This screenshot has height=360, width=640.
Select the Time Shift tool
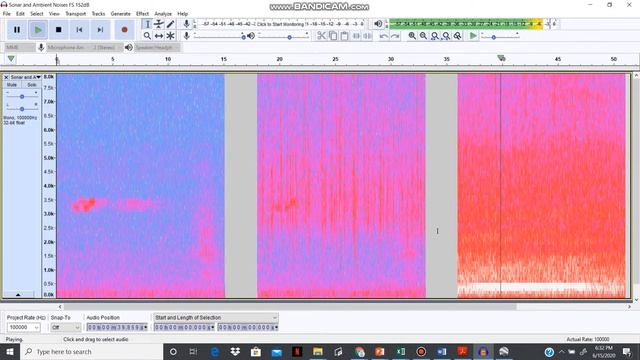[159, 36]
